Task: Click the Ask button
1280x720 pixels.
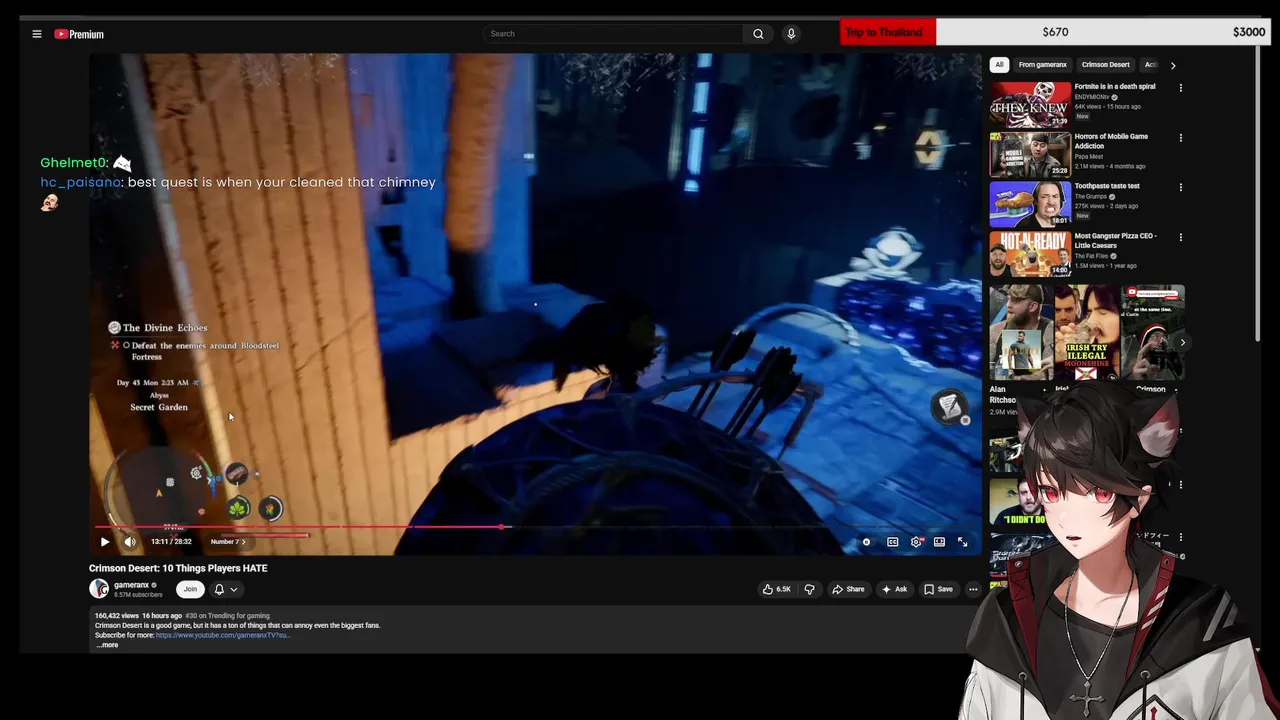Action: pyautogui.click(x=894, y=589)
